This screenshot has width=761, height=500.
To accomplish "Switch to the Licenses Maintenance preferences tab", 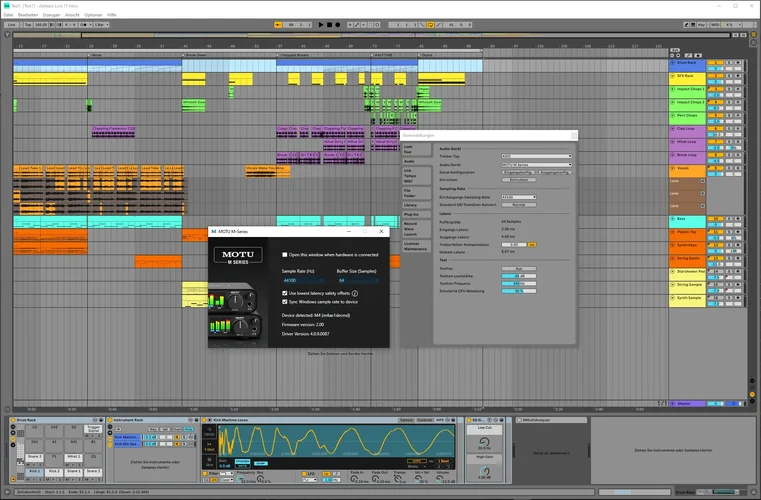I will coord(416,246).
